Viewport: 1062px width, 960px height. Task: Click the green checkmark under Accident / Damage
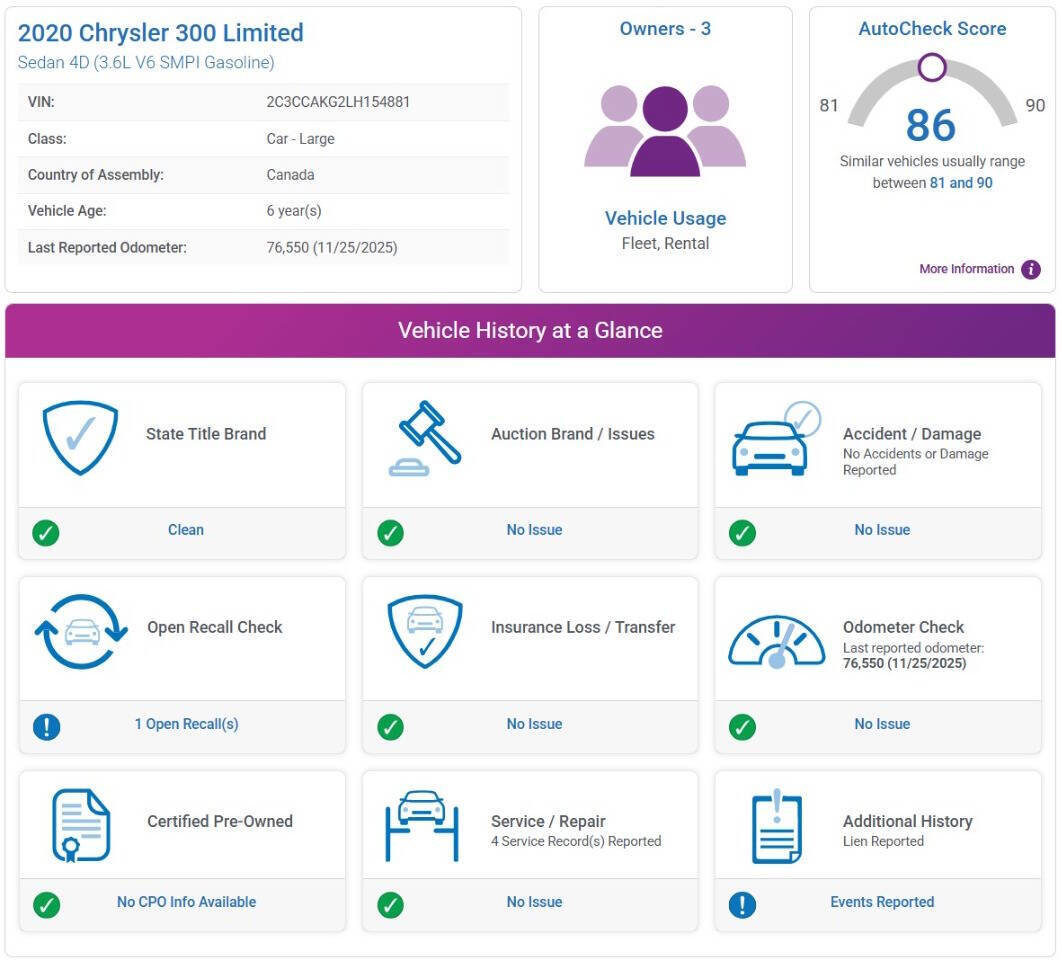pyautogui.click(x=742, y=532)
